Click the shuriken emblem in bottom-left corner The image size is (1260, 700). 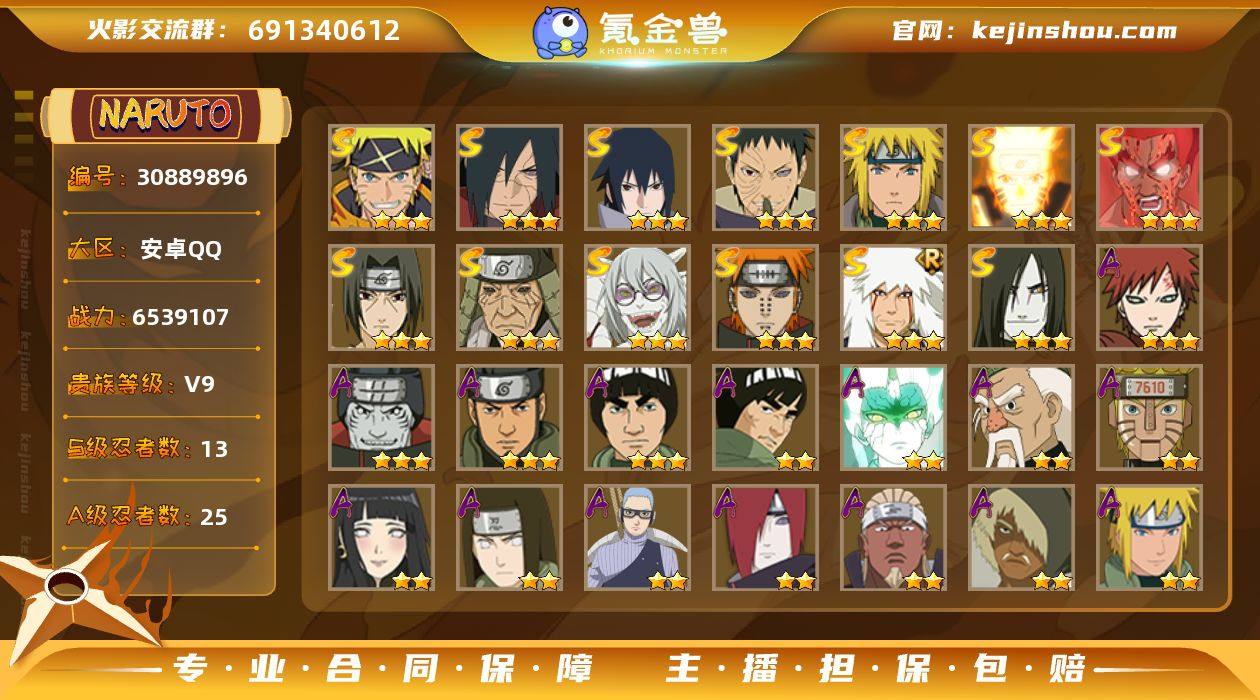70,592
